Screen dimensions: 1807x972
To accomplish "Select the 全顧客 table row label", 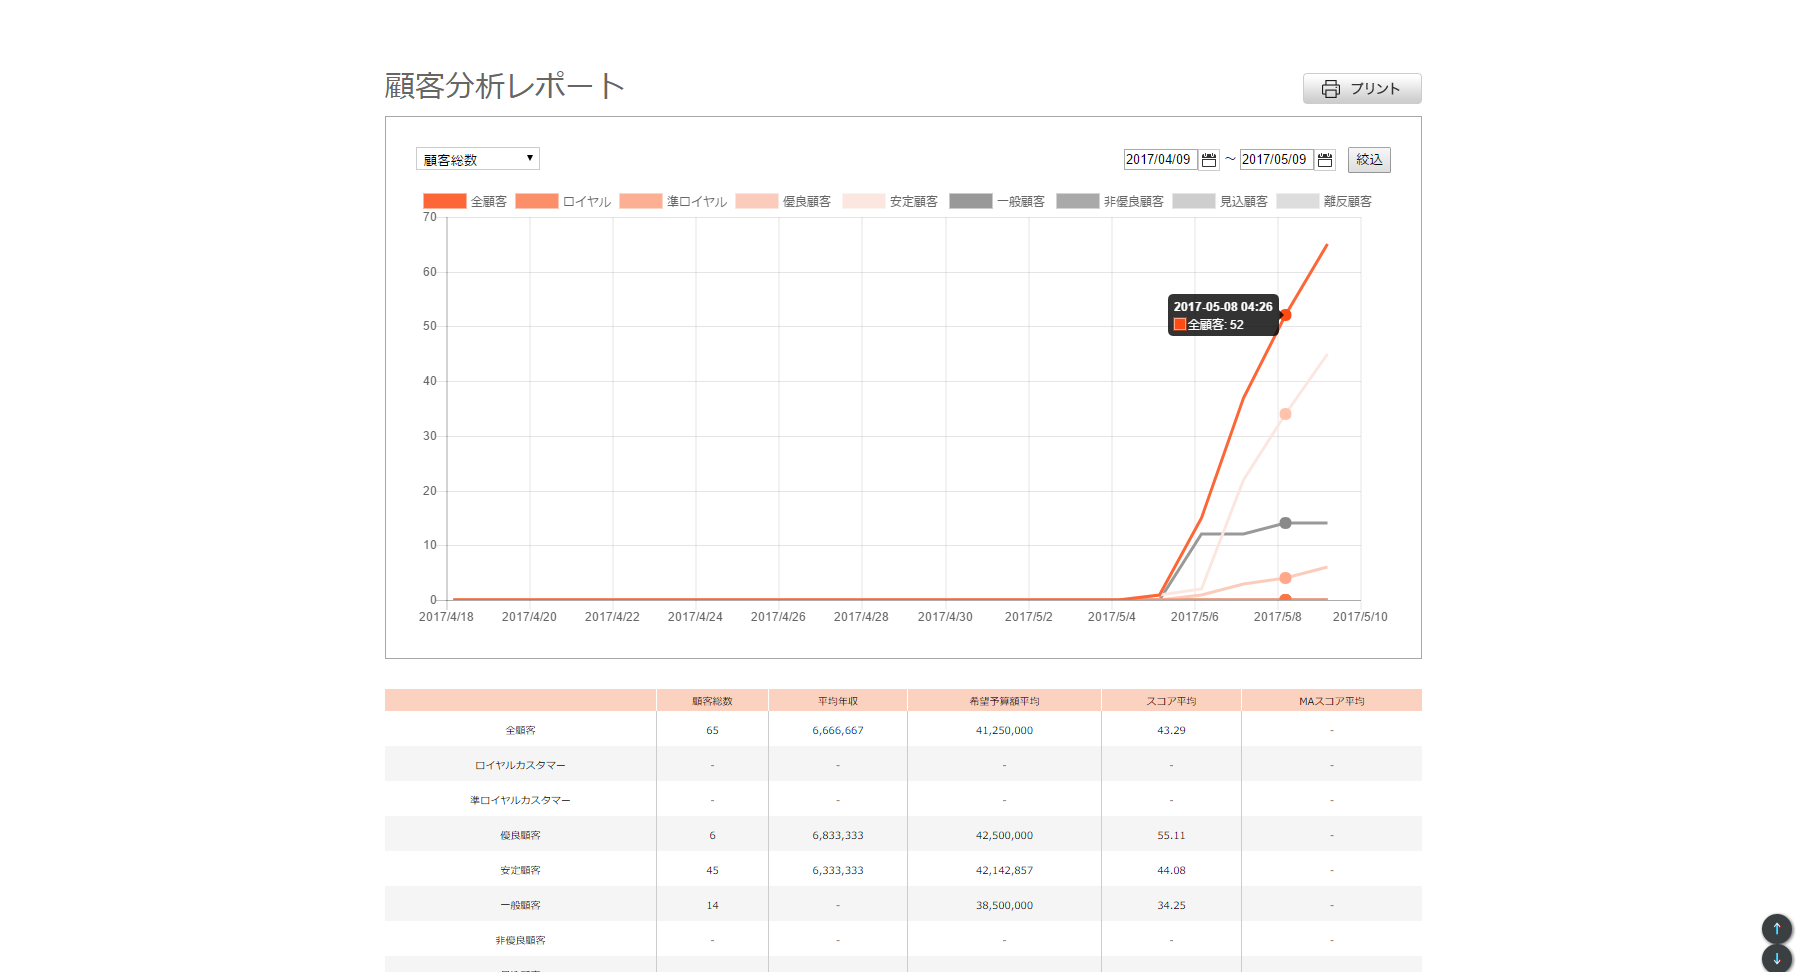I will [x=520, y=730].
